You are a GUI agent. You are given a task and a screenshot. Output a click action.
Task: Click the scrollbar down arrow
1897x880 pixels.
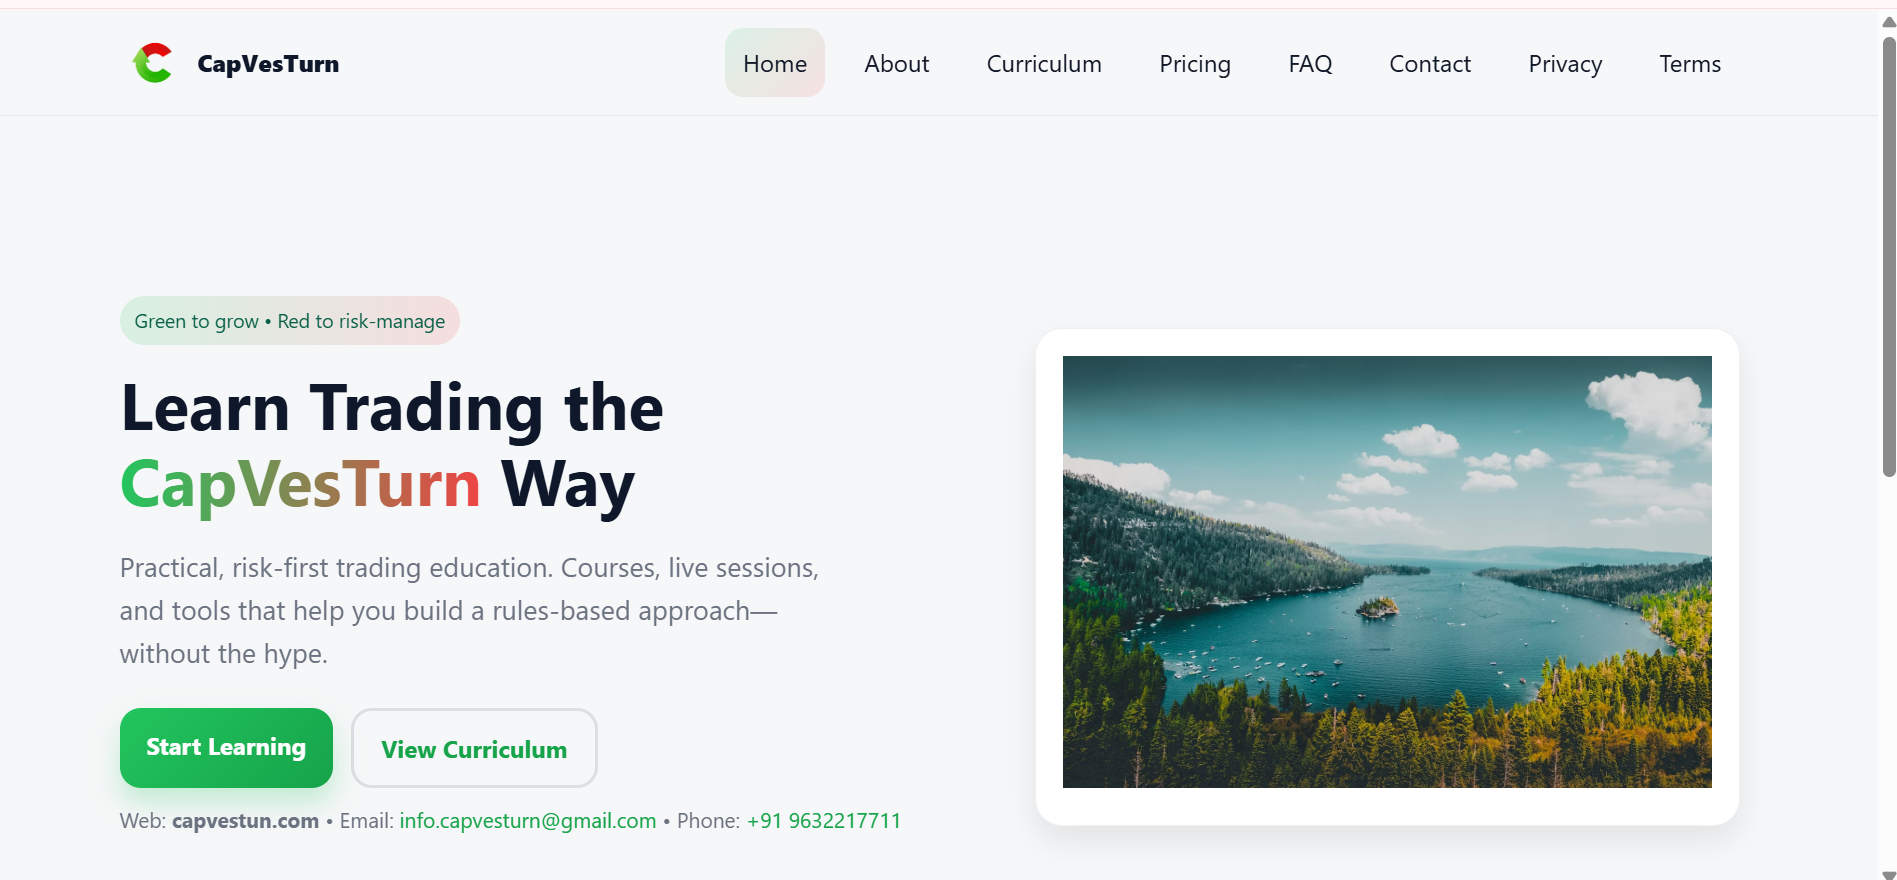(1888, 874)
